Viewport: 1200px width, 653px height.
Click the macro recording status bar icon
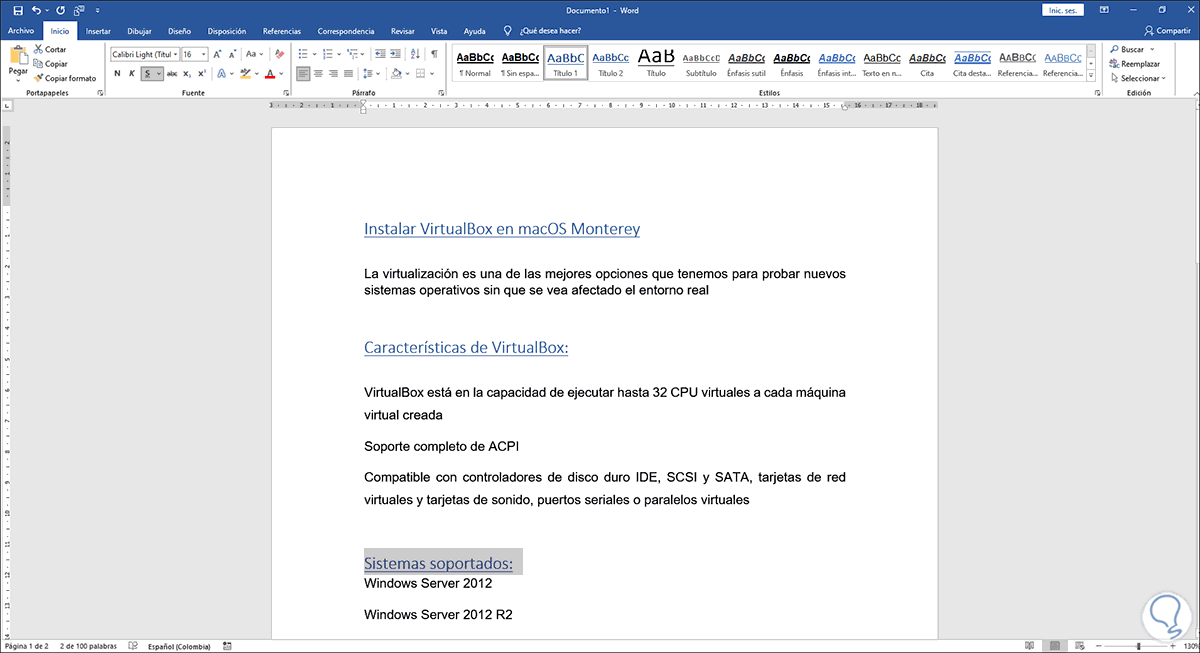[229, 646]
